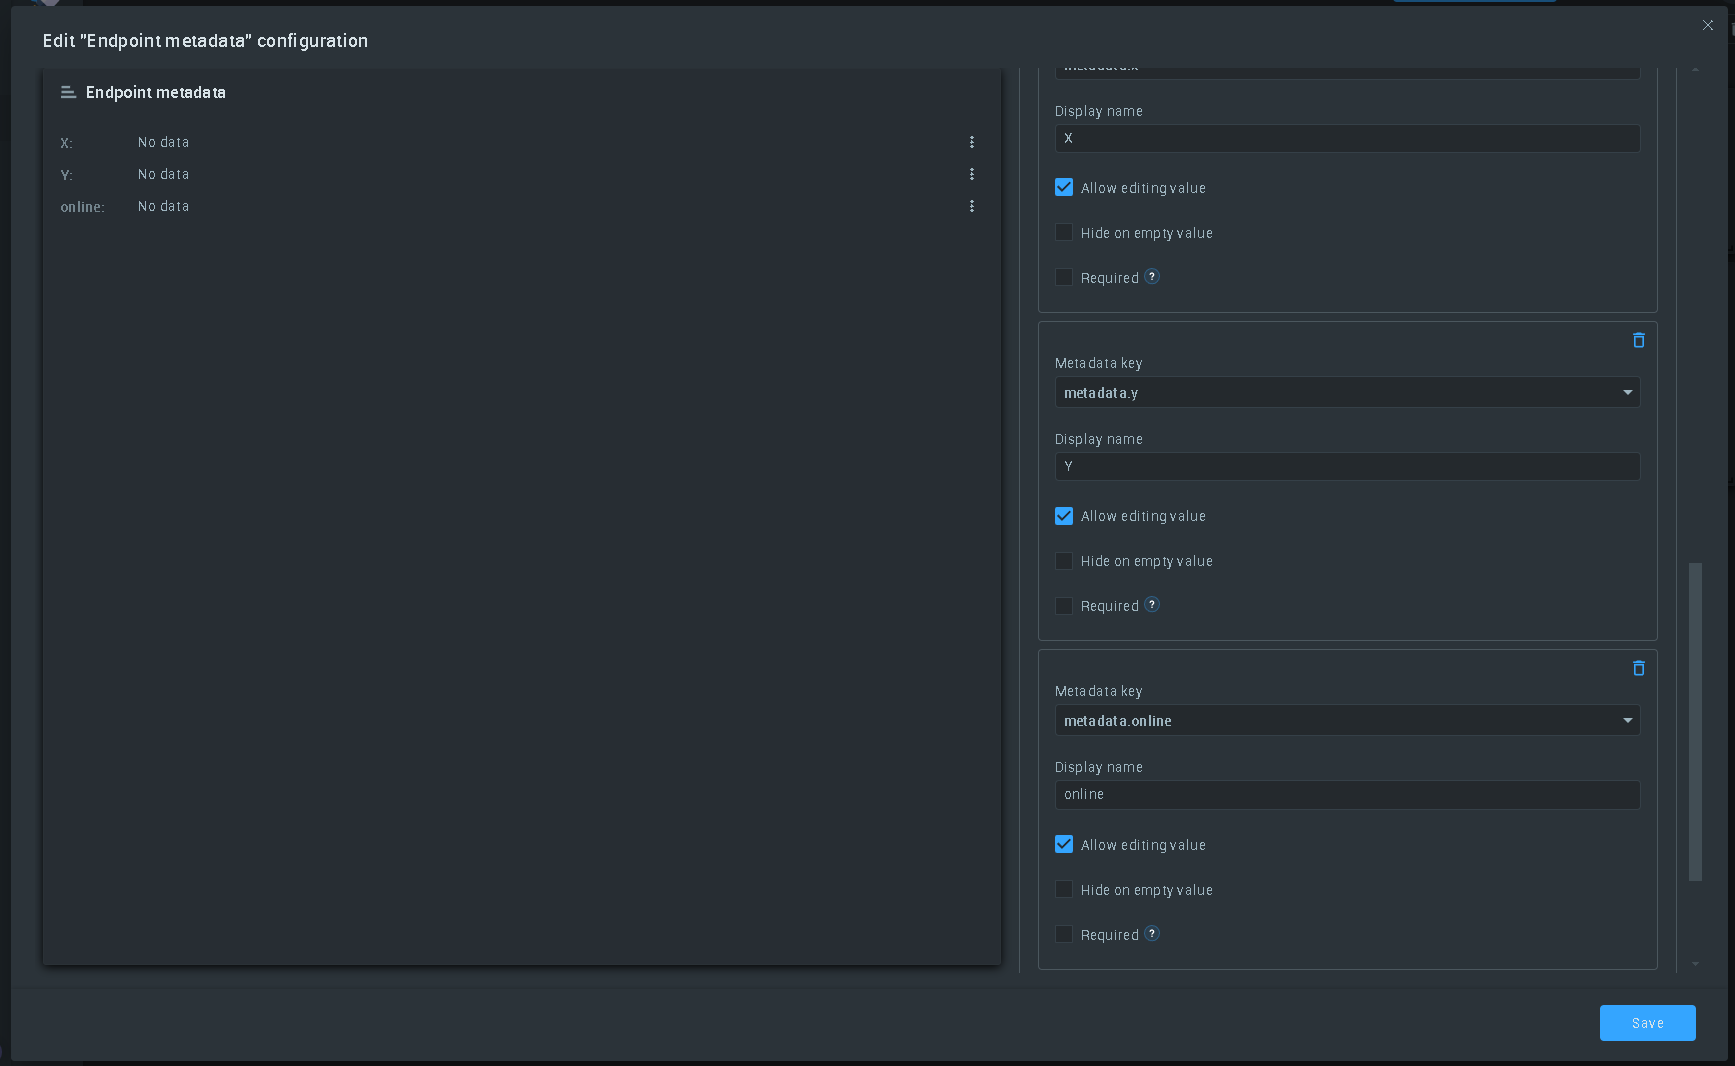Click the settings panel vertical scrollbar

point(1695,721)
